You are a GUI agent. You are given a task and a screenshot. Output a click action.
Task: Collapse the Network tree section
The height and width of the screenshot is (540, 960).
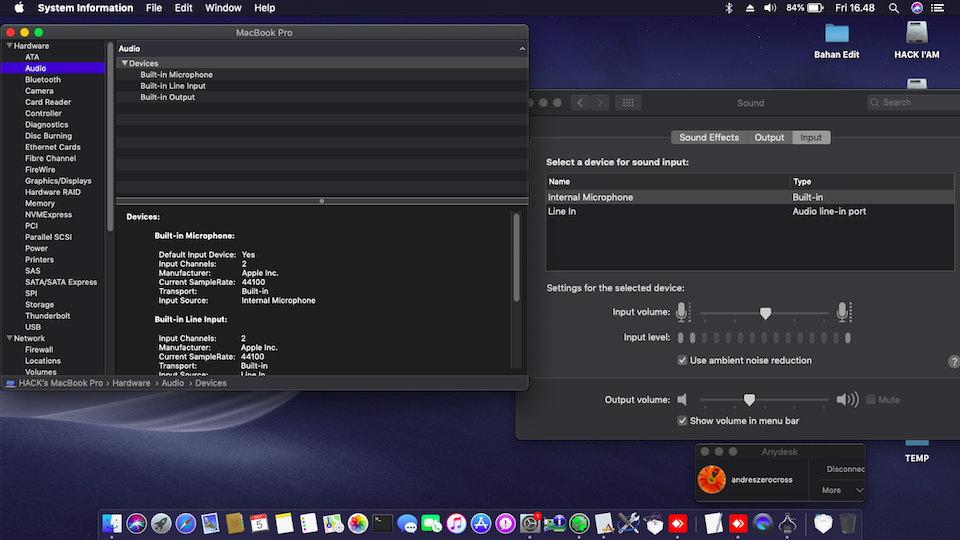point(9,338)
